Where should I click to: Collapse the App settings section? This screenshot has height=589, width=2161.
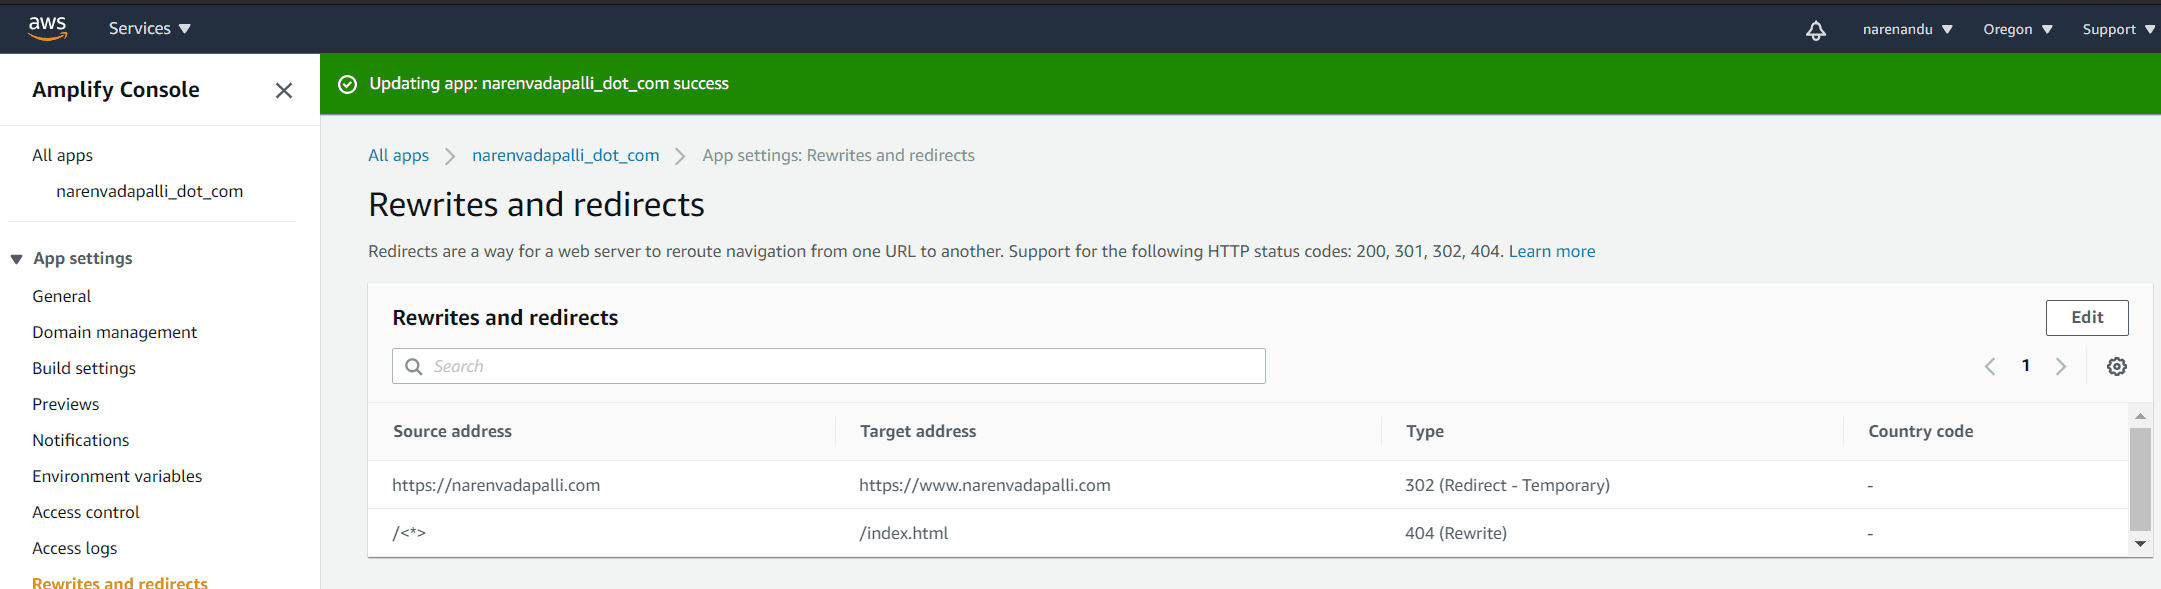(17, 259)
